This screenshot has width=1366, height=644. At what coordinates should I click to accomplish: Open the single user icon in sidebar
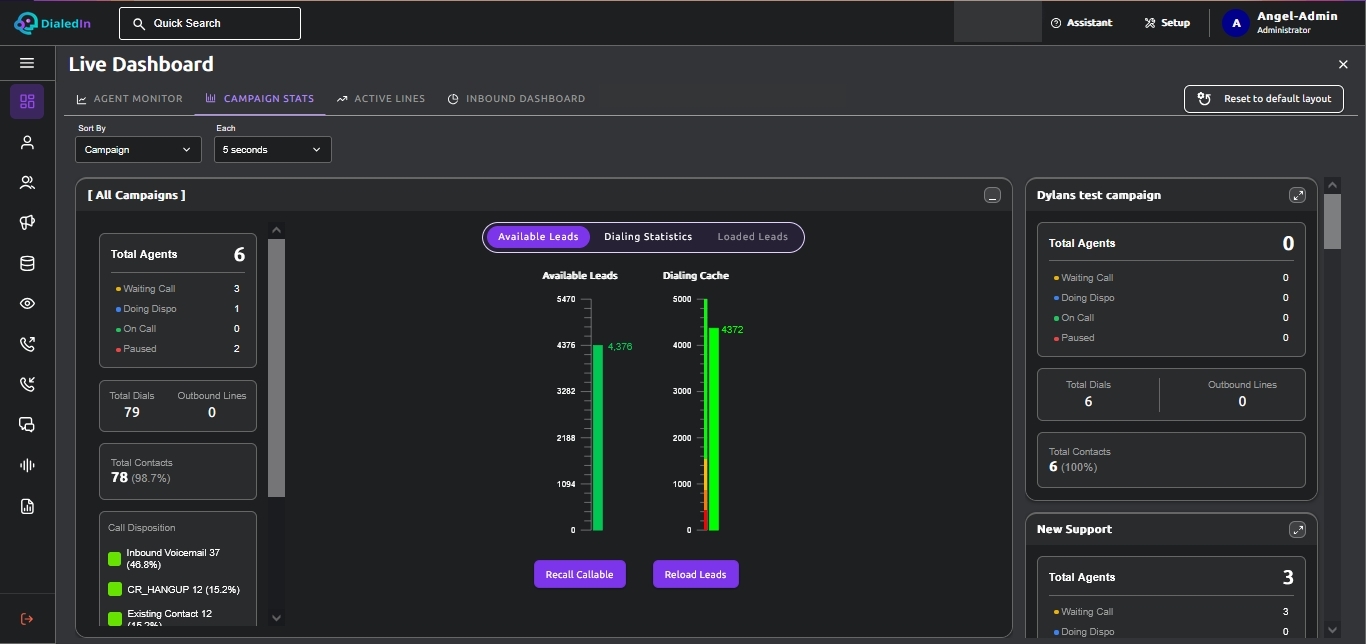tap(27, 143)
